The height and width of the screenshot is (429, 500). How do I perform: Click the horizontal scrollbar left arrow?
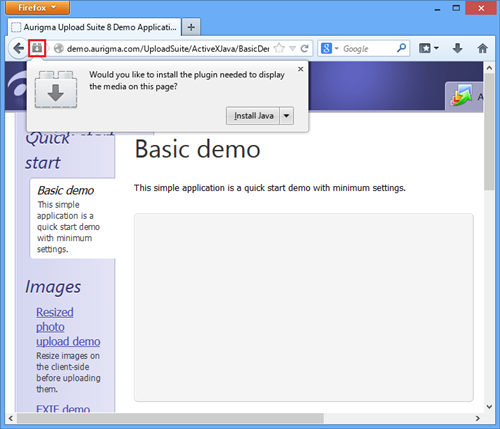click(11, 418)
